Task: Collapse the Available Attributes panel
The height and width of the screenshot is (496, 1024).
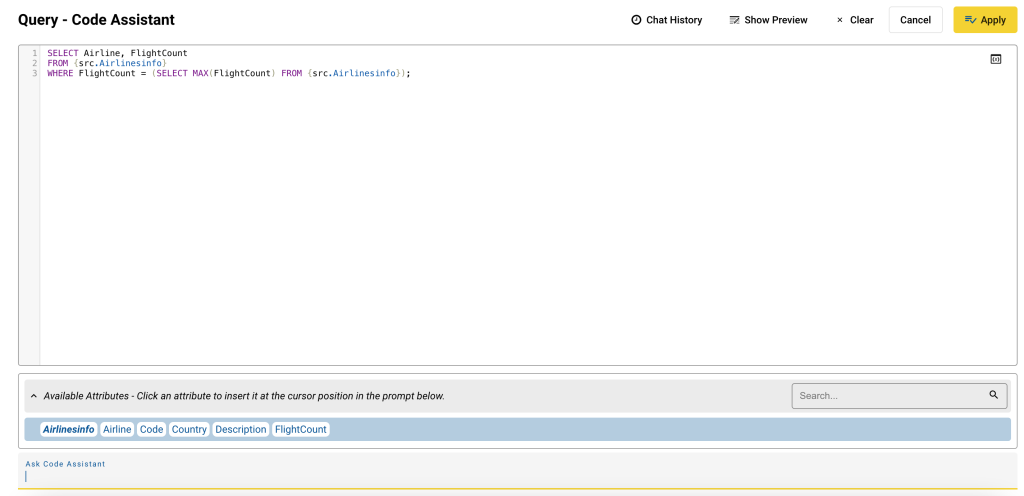Action: point(33,396)
